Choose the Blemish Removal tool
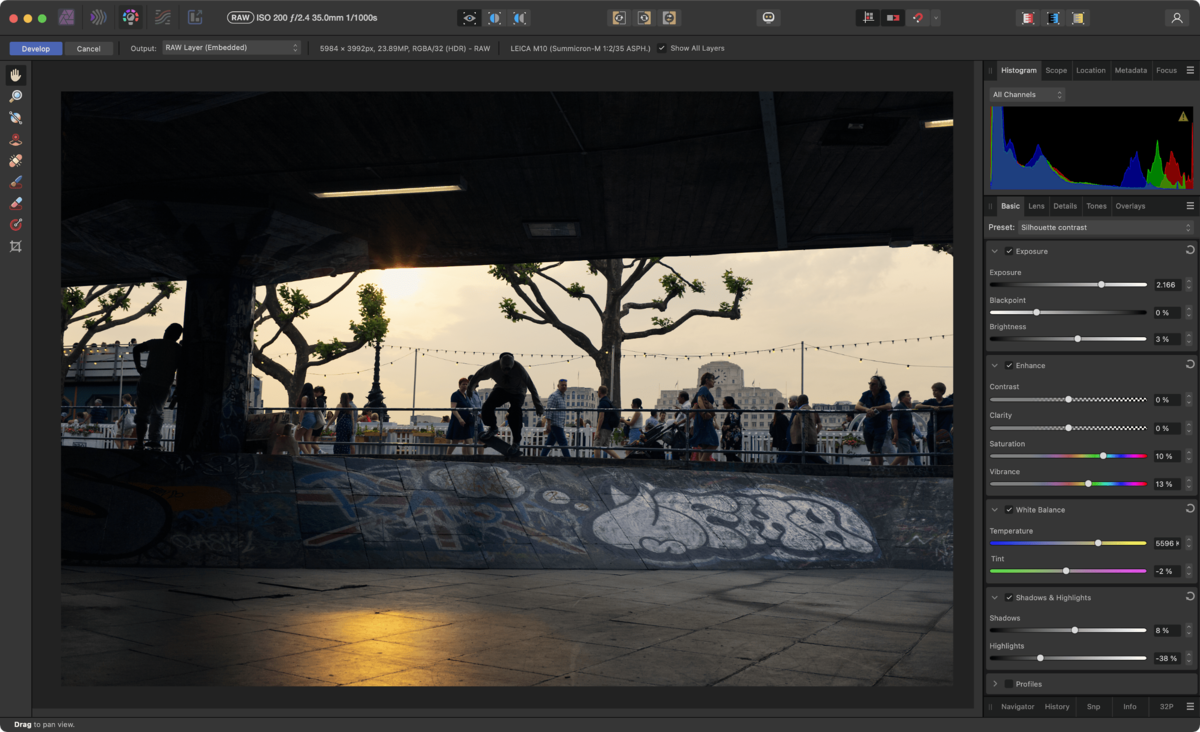 click(15, 161)
